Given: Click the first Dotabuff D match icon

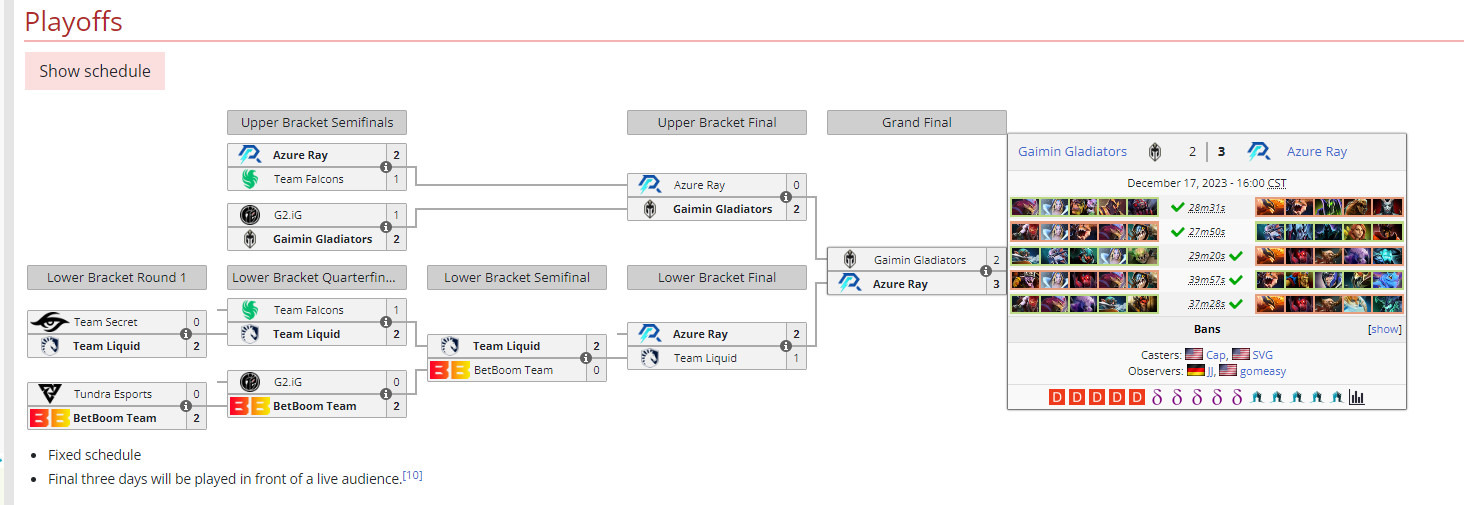Looking at the screenshot, I should [1057, 397].
